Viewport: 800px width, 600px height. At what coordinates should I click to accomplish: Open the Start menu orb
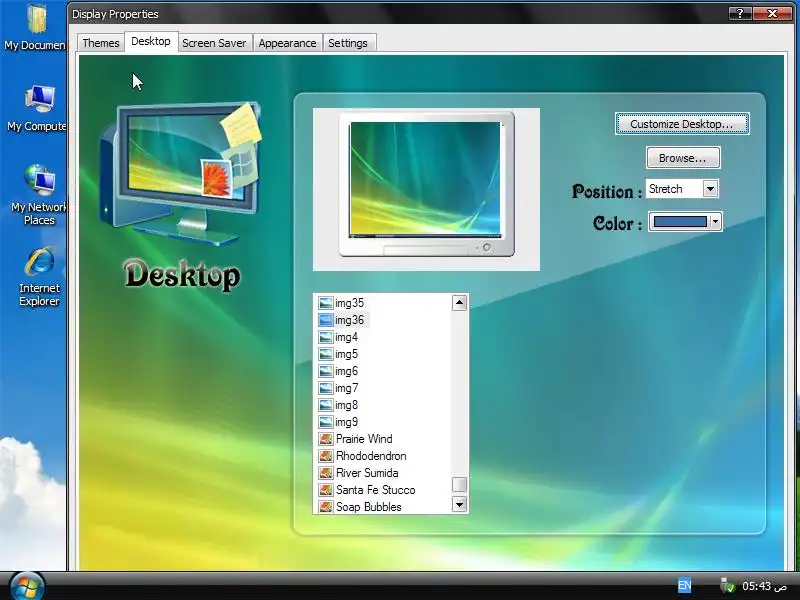pos(26,586)
